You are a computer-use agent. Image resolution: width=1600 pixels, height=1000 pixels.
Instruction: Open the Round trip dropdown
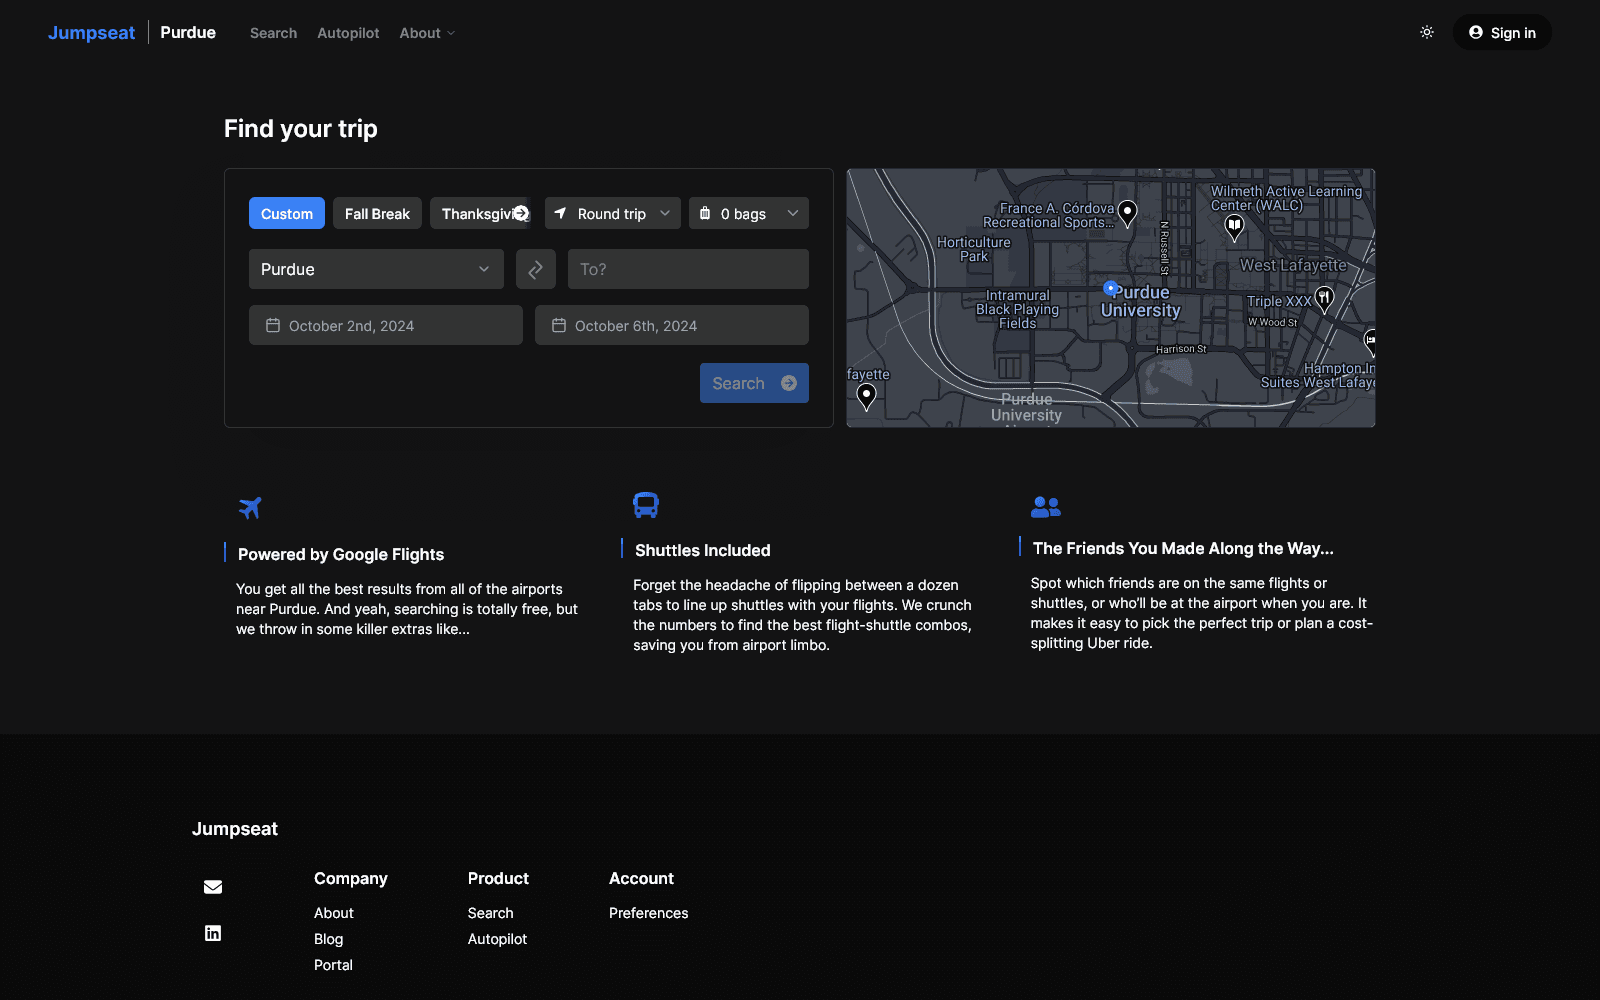coord(613,213)
